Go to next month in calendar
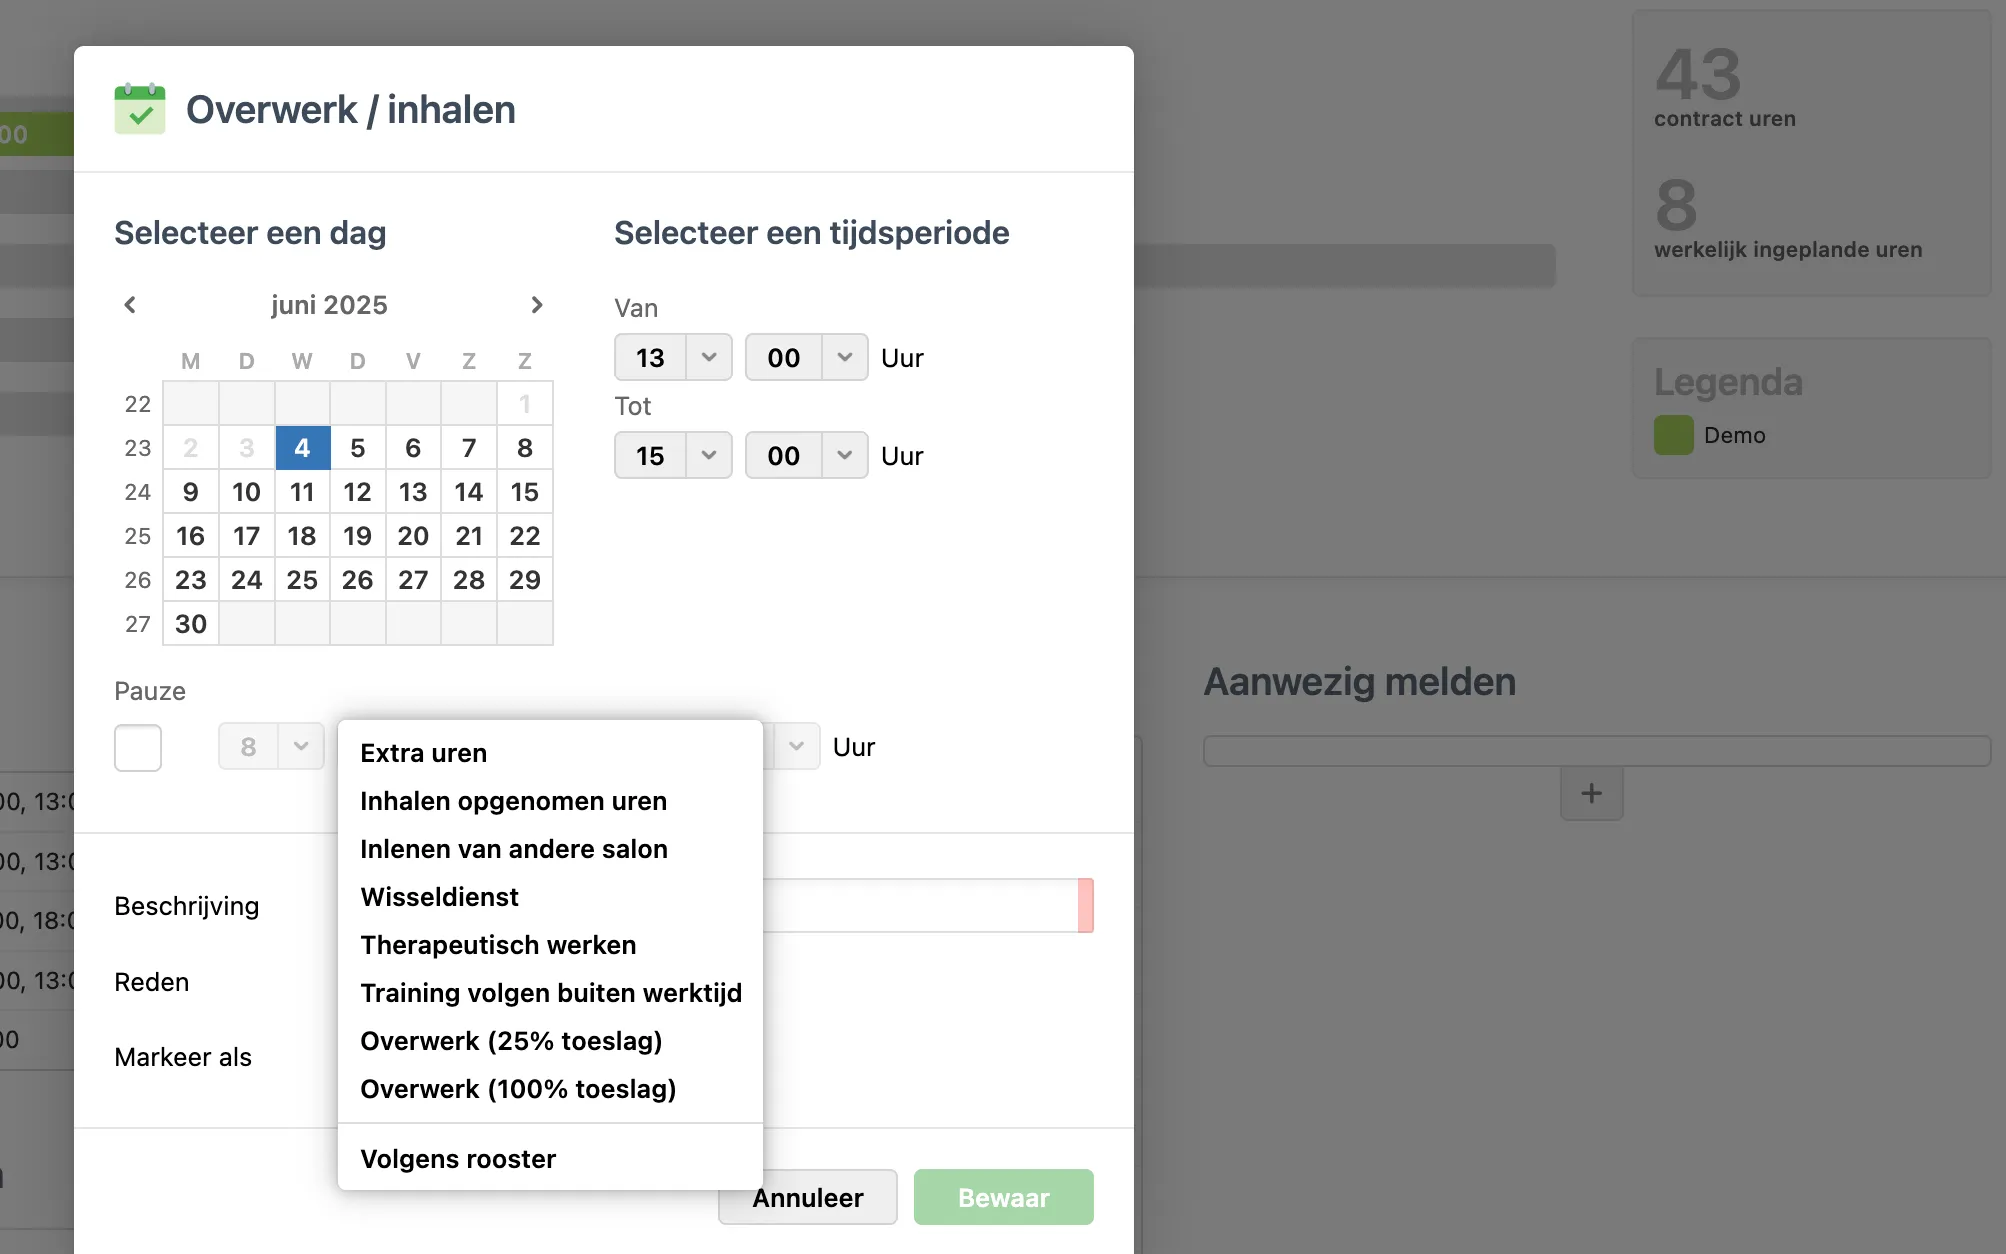The height and width of the screenshot is (1254, 2006). point(537,305)
